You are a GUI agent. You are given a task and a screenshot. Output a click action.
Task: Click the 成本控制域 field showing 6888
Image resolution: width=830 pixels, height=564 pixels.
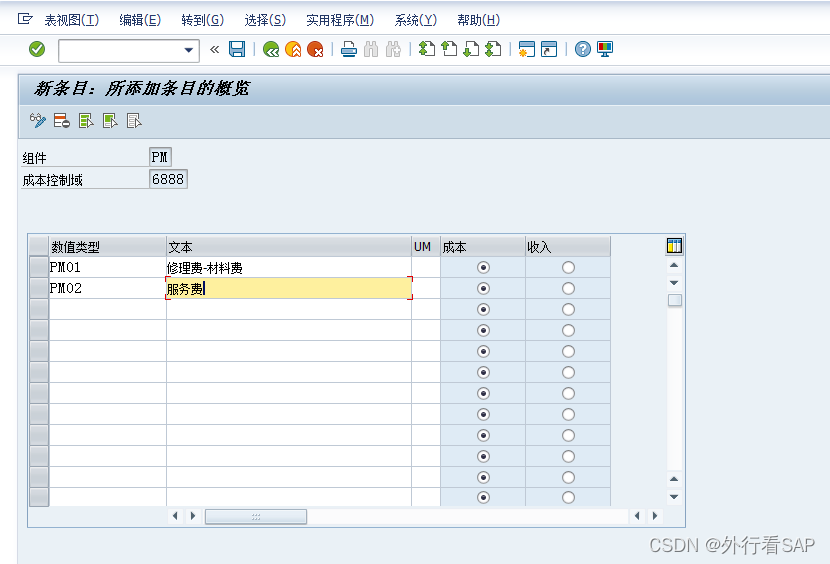click(168, 179)
